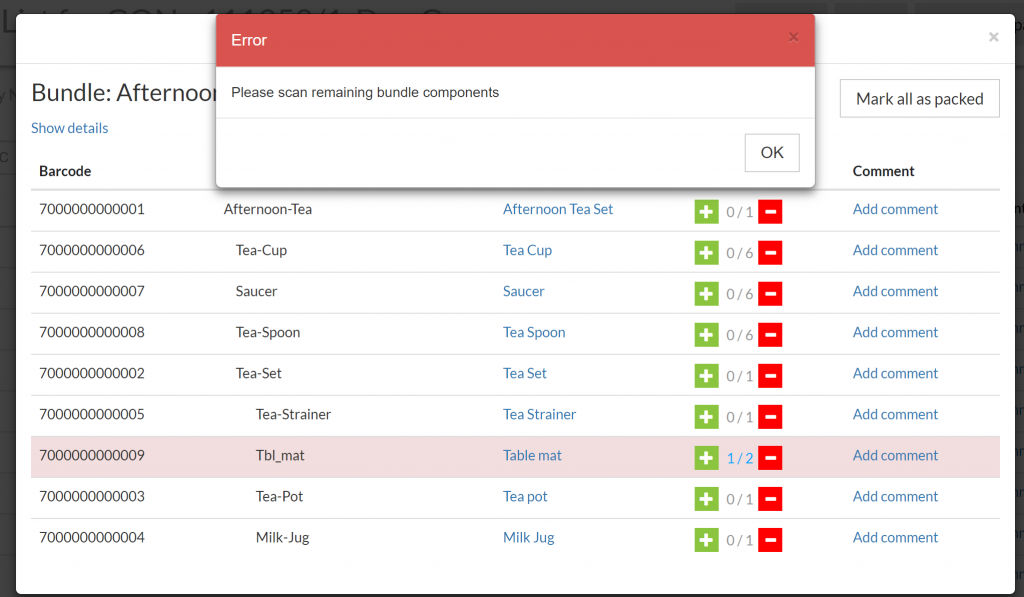
Task: Add one Tbl_mat using green plus
Action: (x=706, y=457)
